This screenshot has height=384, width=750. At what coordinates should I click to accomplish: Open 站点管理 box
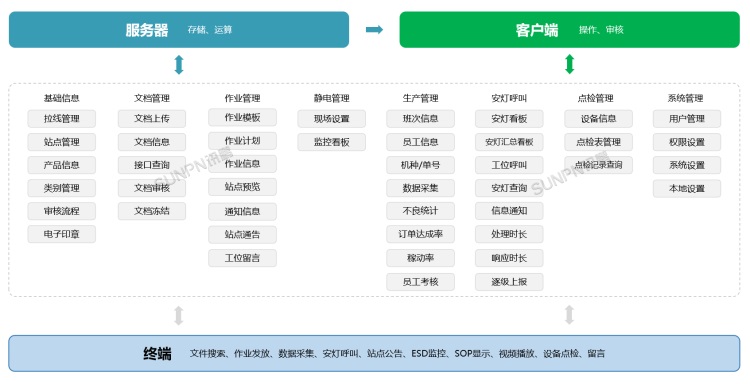(61, 142)
